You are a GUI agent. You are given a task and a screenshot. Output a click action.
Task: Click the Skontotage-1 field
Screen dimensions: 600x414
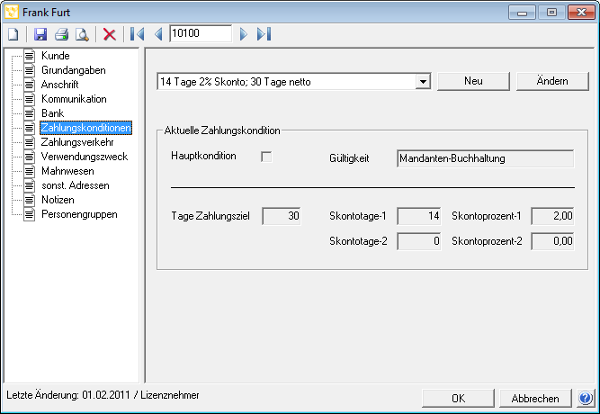419,216
